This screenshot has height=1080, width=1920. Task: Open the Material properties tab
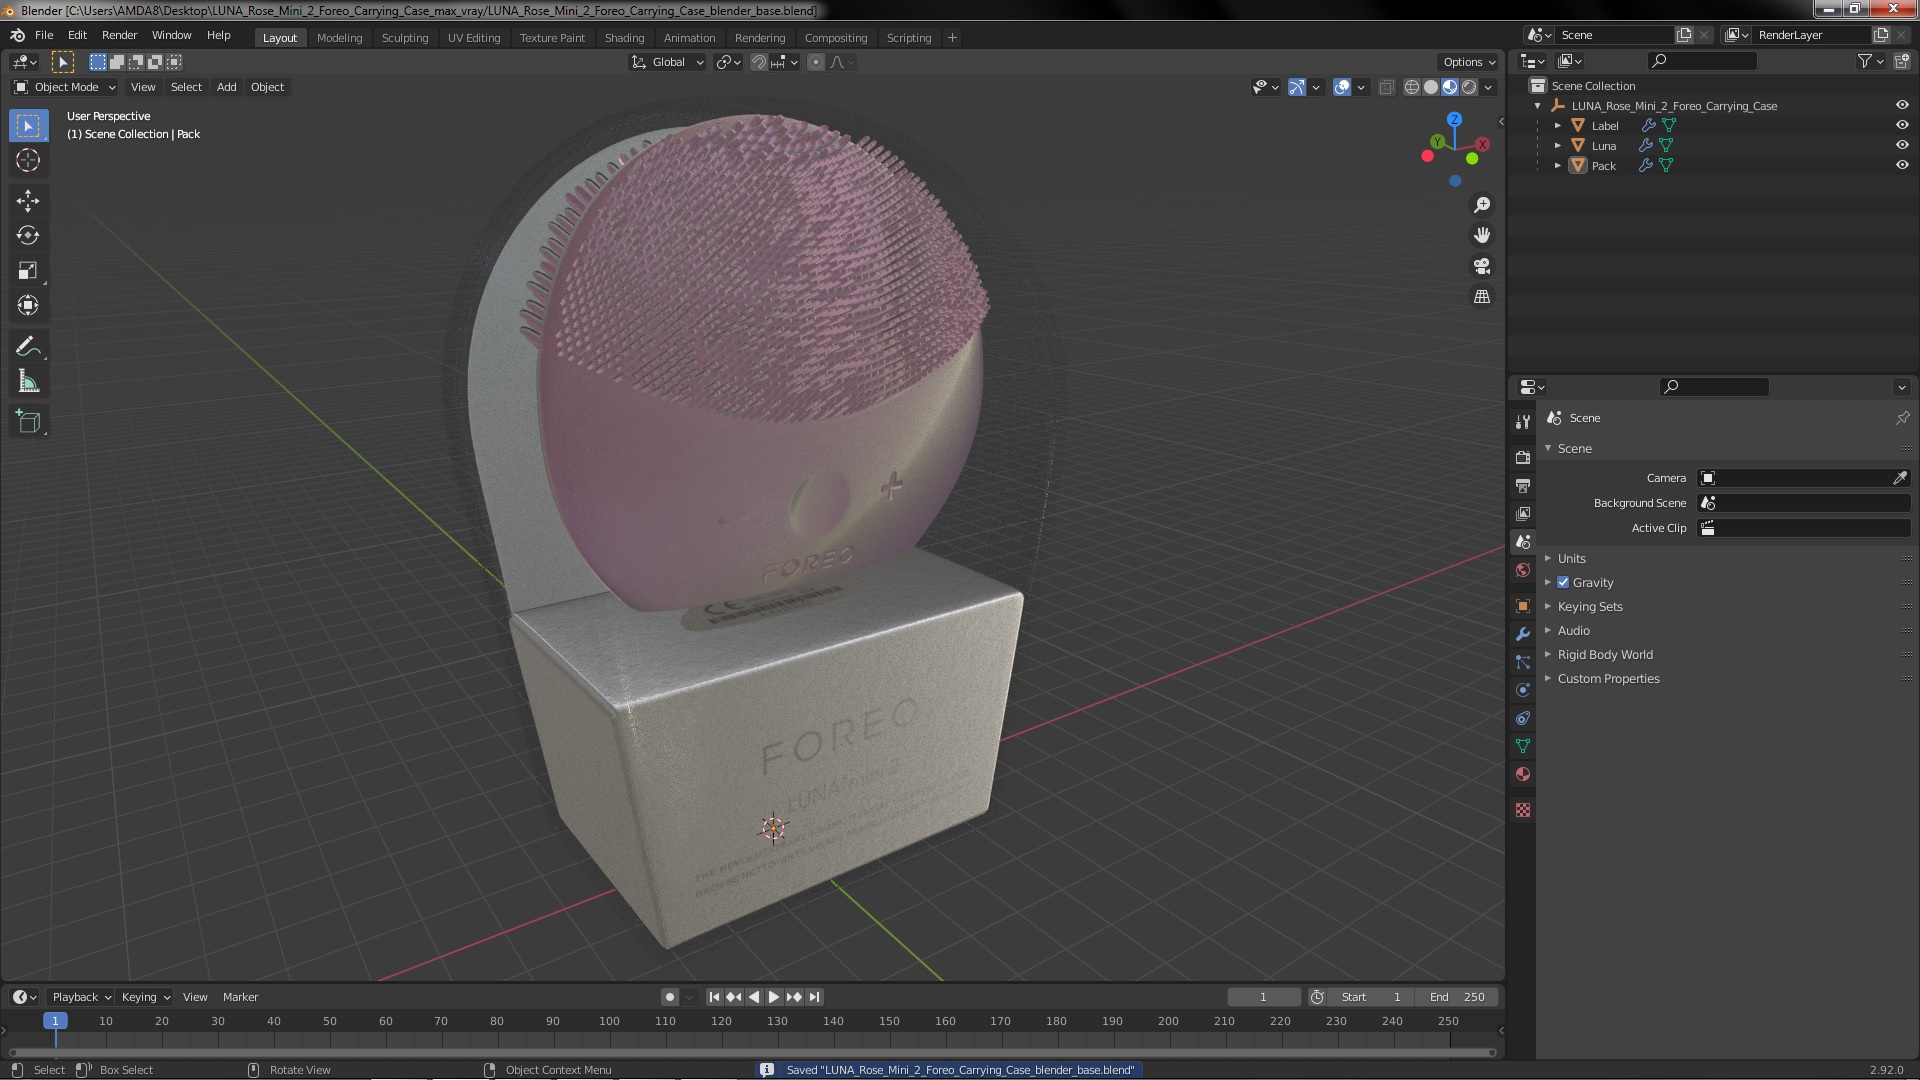[1522, 774]
